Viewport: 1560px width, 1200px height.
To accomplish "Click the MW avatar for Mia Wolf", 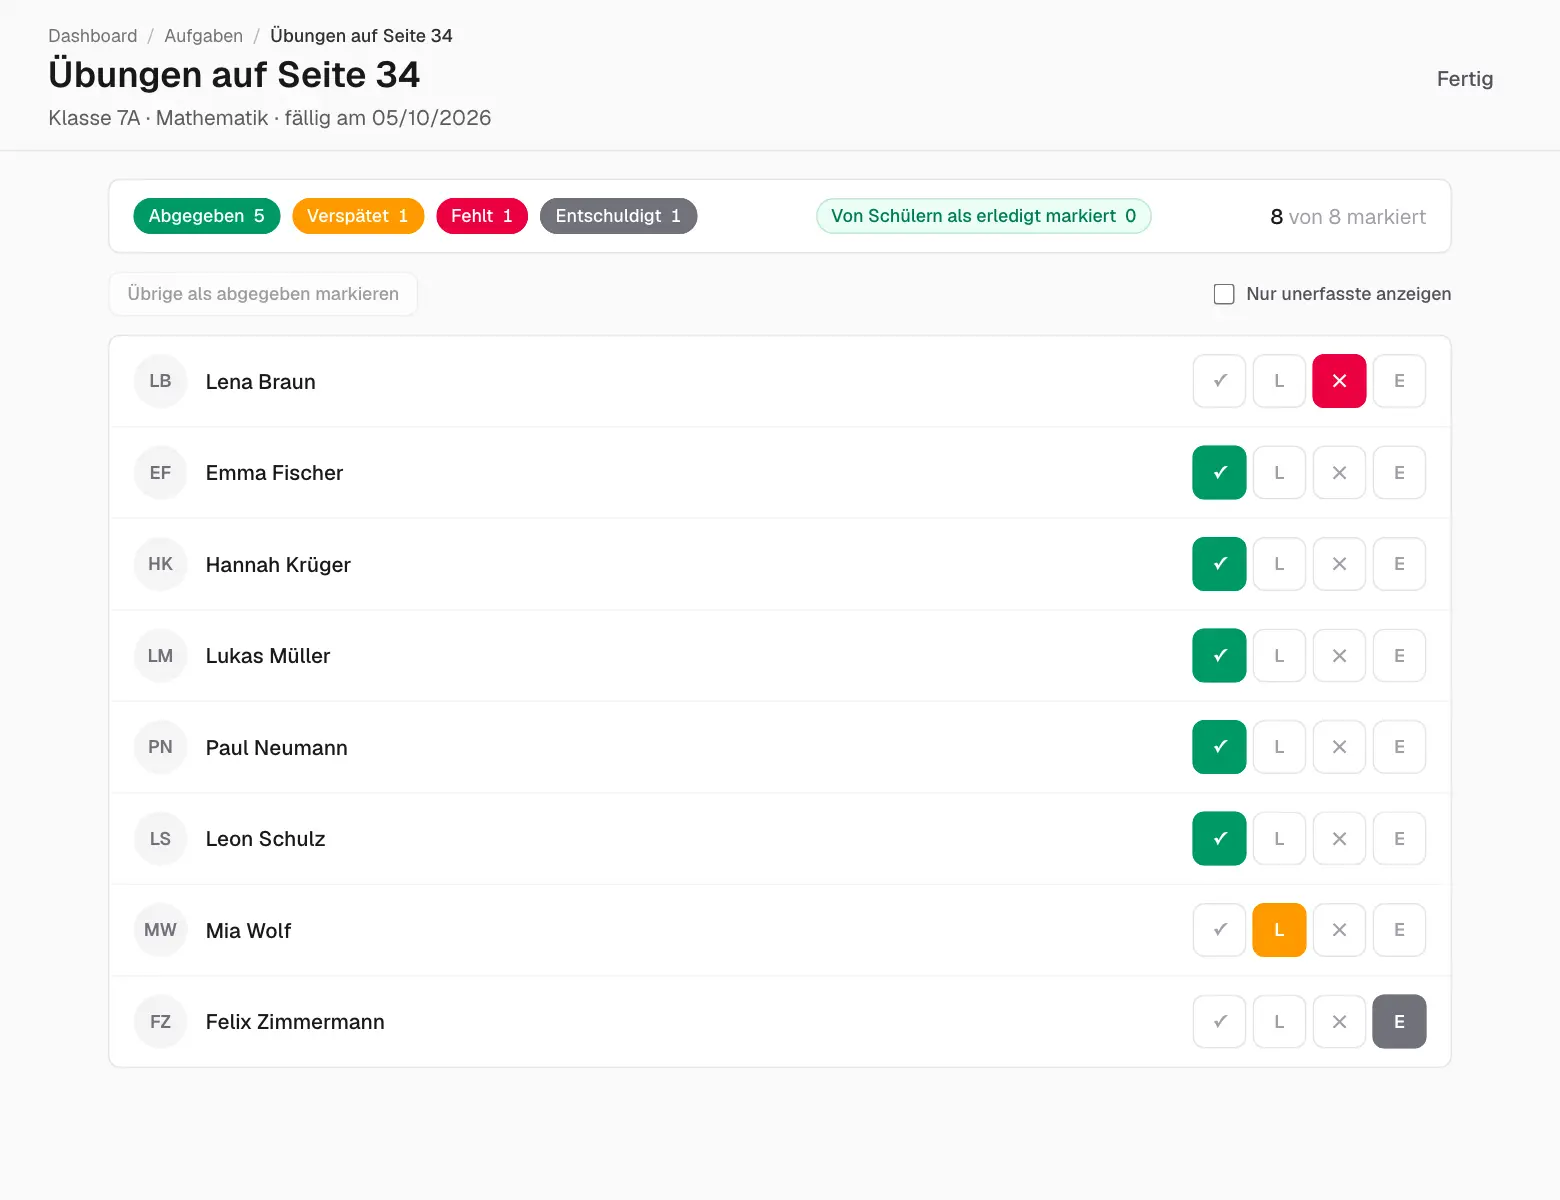I will pyautogui.click(x=160, y=930).
